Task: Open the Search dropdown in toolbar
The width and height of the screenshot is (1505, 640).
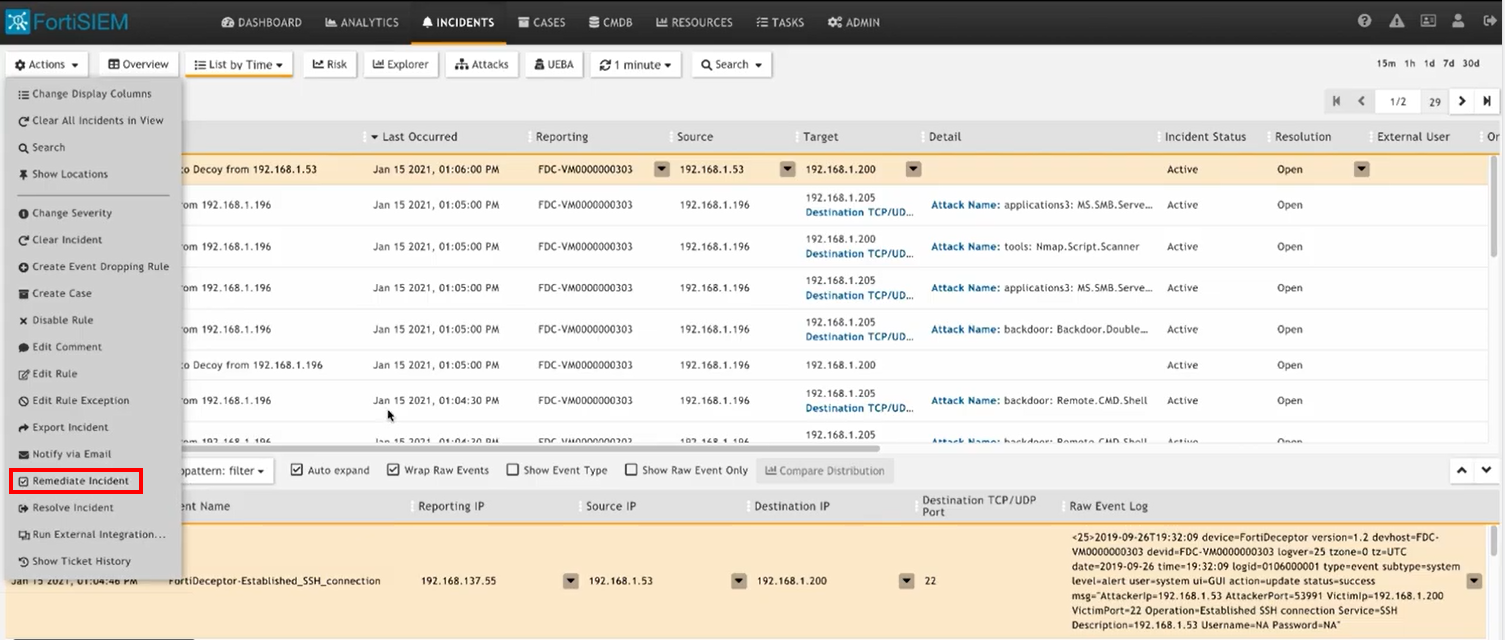Action: tap(731, 65)
